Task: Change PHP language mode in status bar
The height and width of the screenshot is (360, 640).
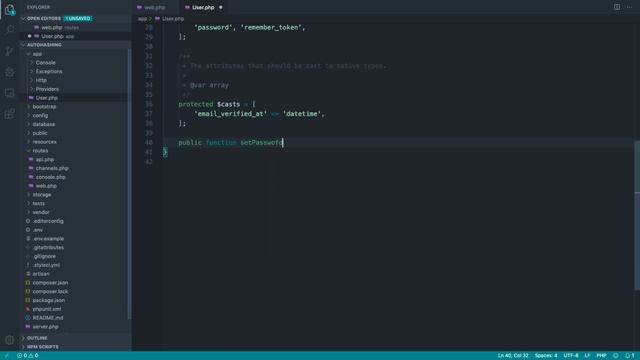Action: (601, 356)
